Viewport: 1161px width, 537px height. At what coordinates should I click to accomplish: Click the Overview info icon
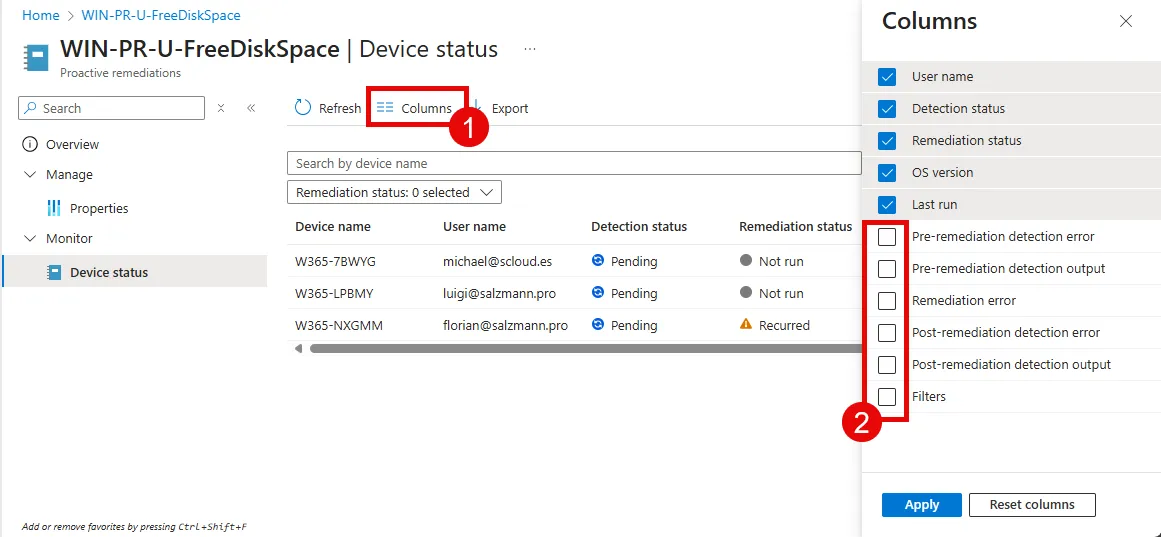tap(30, 144)
